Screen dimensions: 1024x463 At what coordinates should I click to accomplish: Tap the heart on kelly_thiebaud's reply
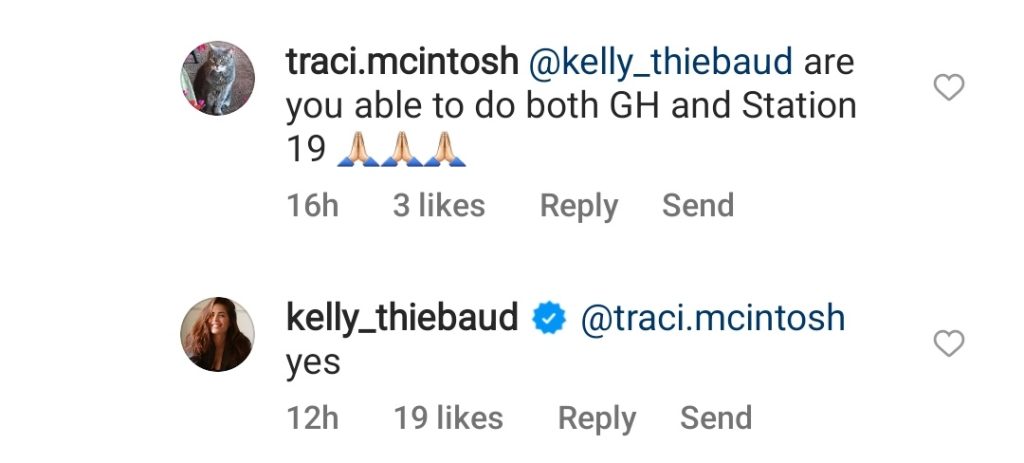tap(948, 344)
